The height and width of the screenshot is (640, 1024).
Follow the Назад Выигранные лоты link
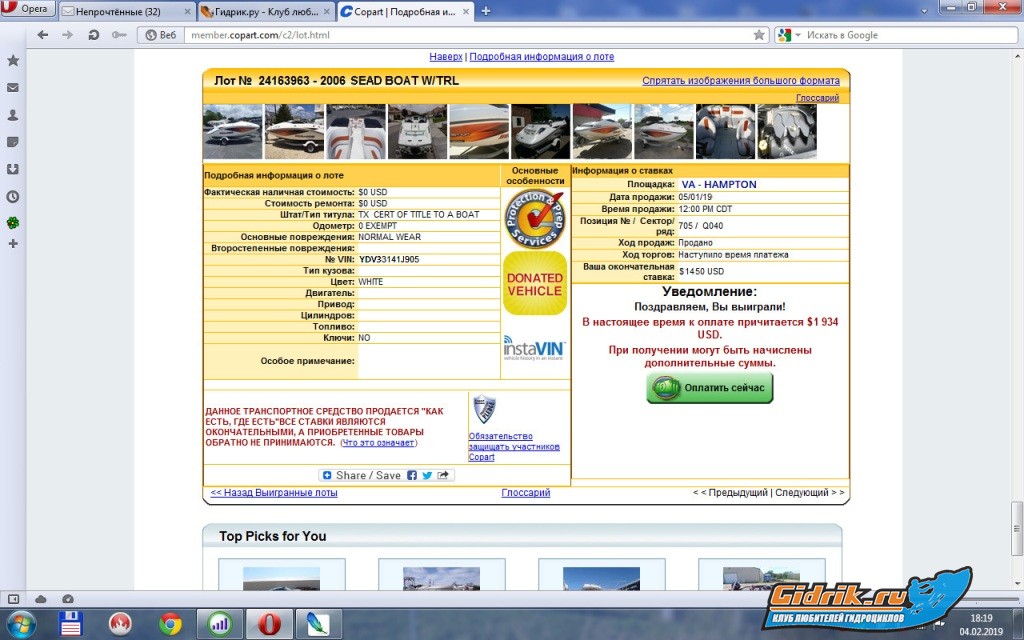274,493
